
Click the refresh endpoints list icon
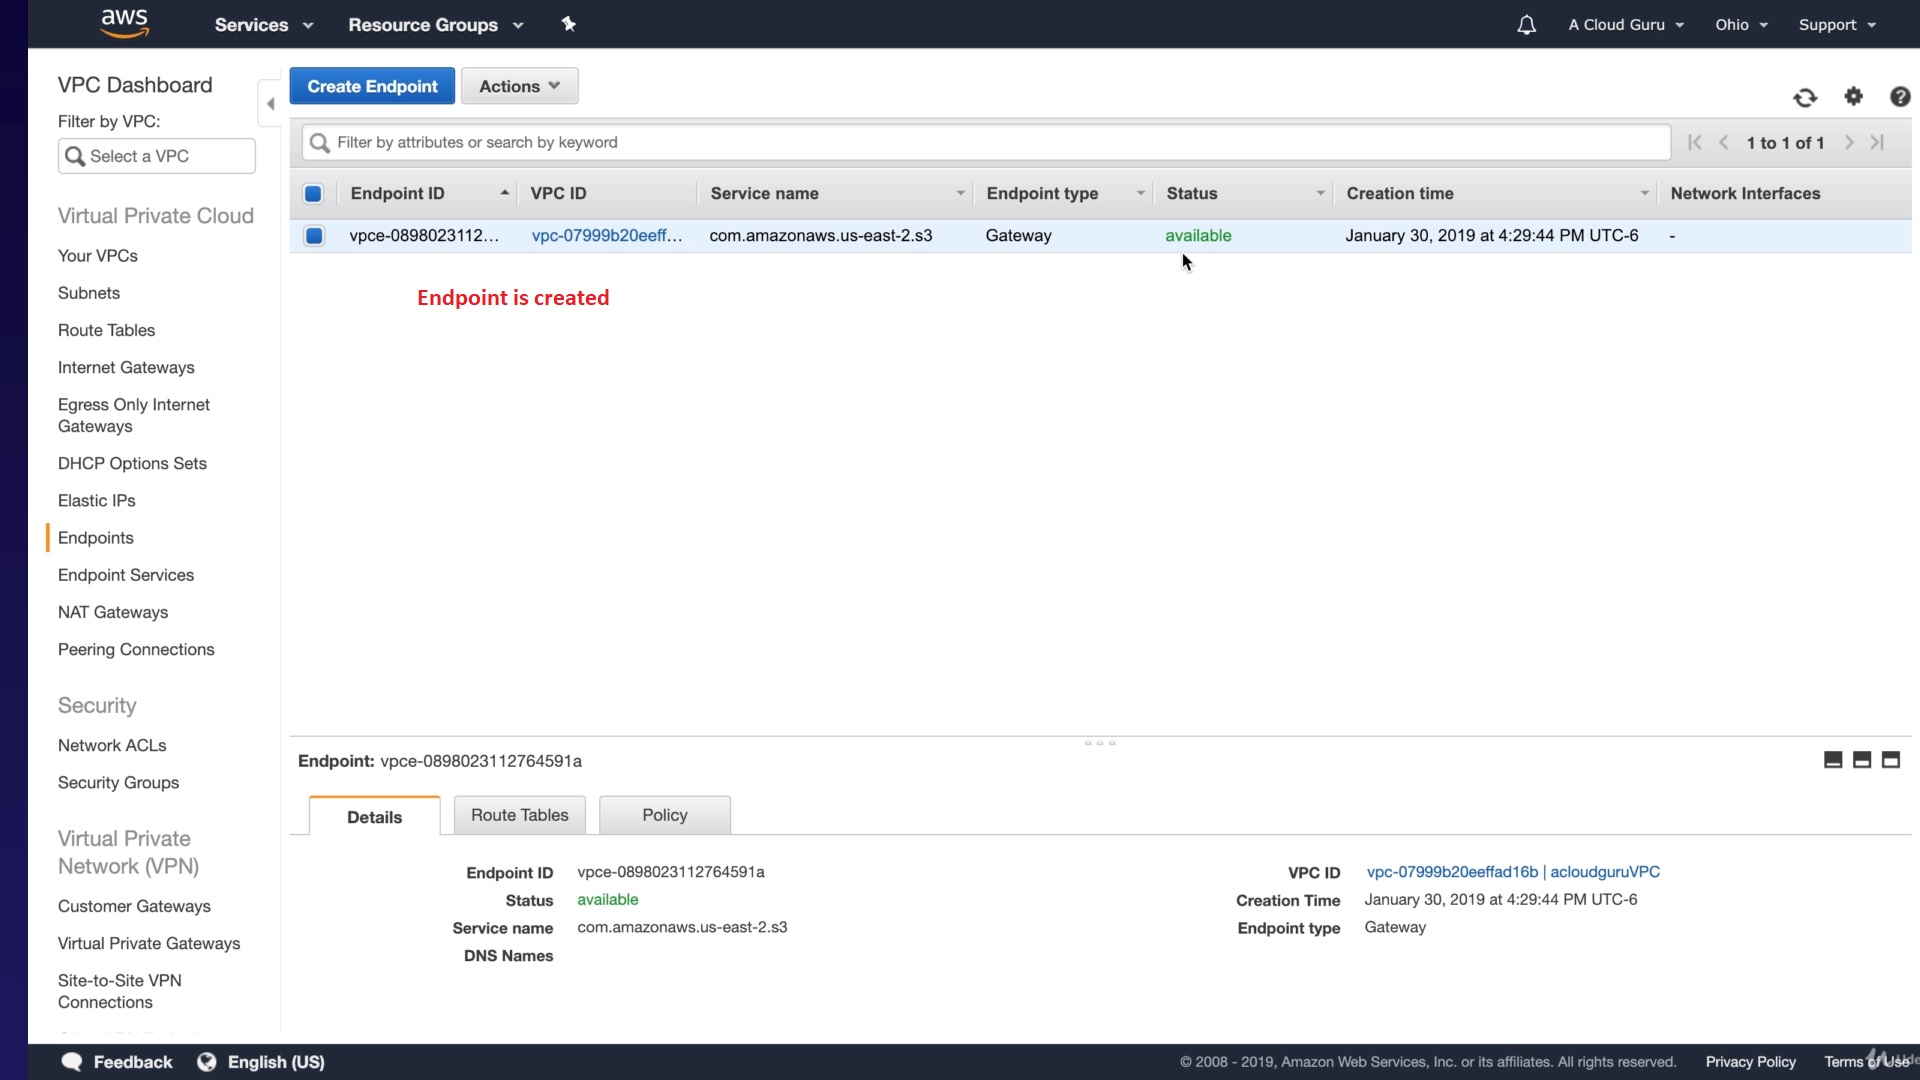click(x=1804, y=97)
